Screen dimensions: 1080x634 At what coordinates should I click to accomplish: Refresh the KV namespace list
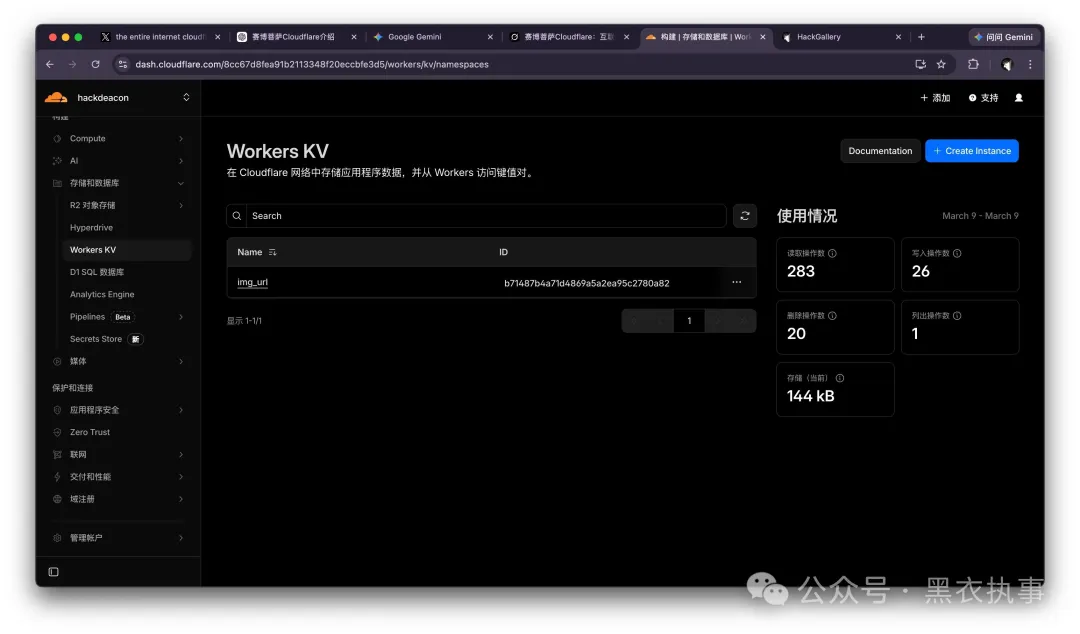click(x=745, y=216)
